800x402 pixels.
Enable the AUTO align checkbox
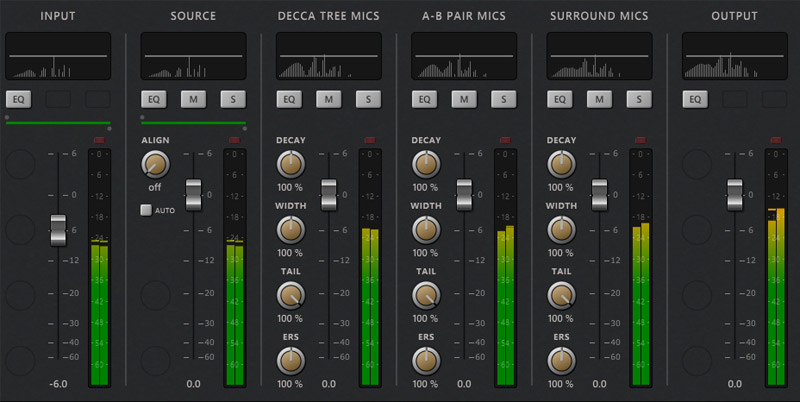[x=146, y=210]
